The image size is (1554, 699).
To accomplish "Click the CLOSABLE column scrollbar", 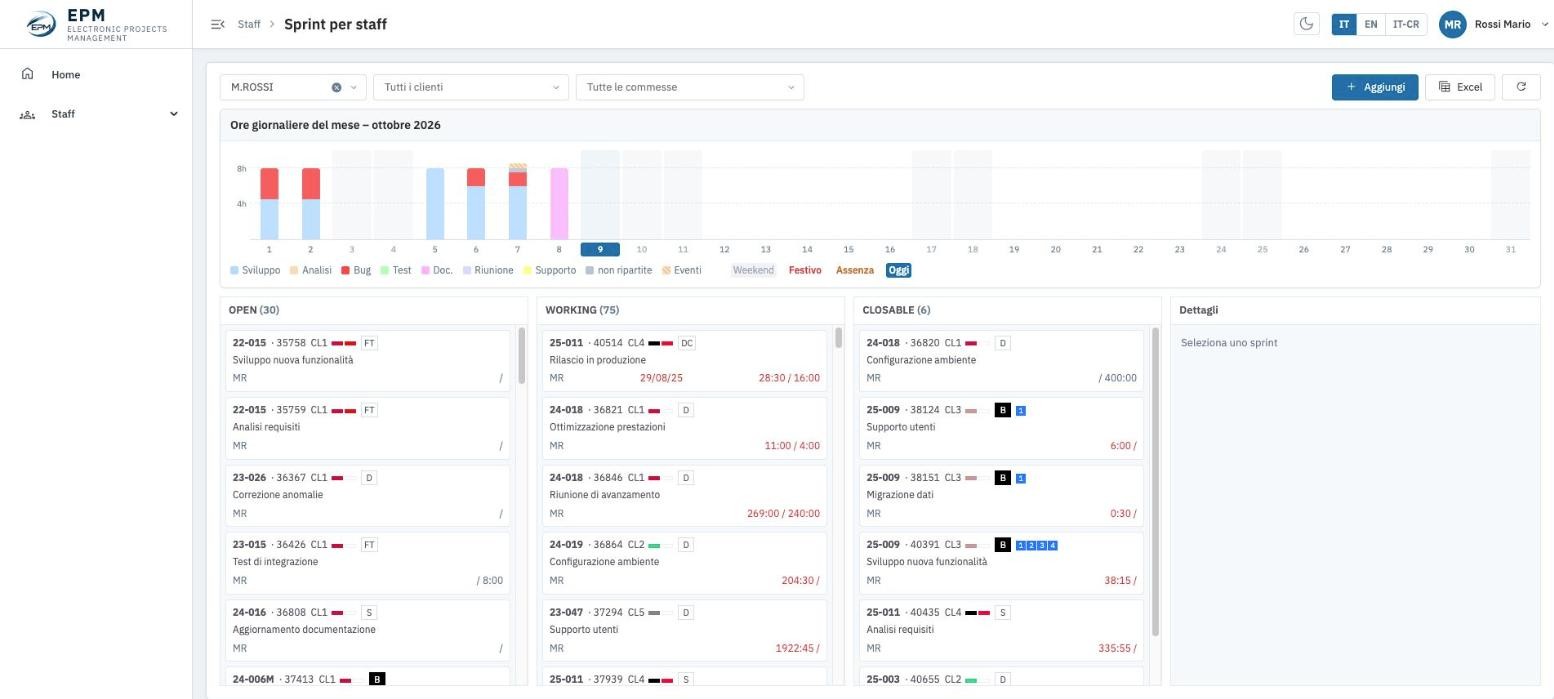I will pos(1156,482).
